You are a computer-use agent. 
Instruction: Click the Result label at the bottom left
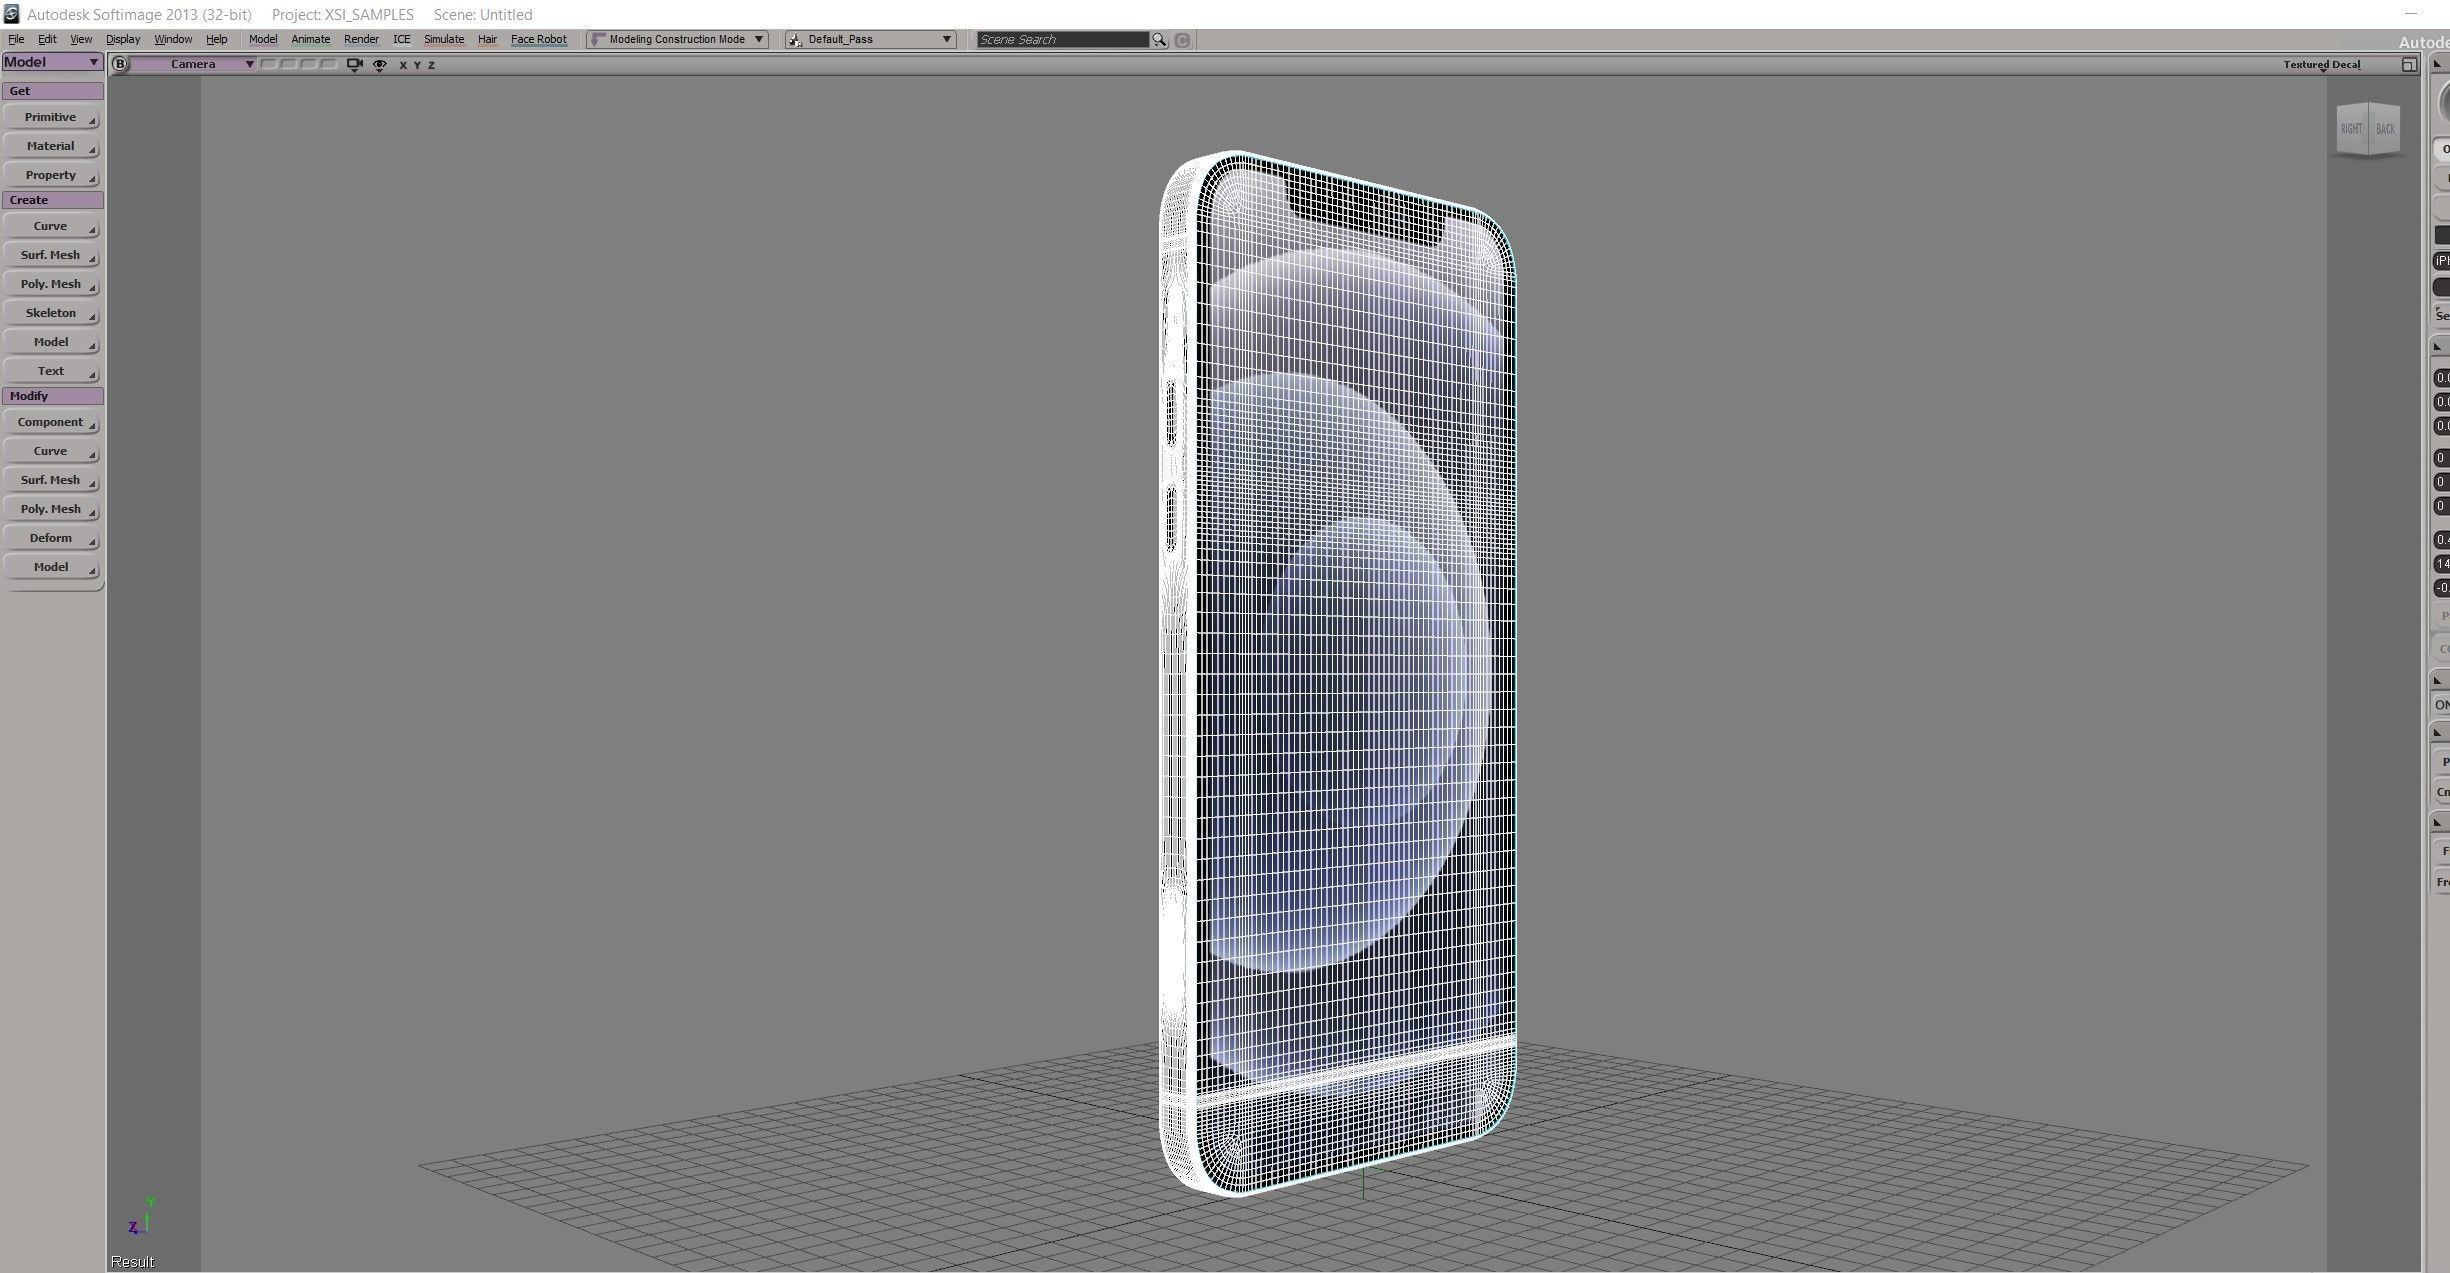click(x=132, y=1262)
